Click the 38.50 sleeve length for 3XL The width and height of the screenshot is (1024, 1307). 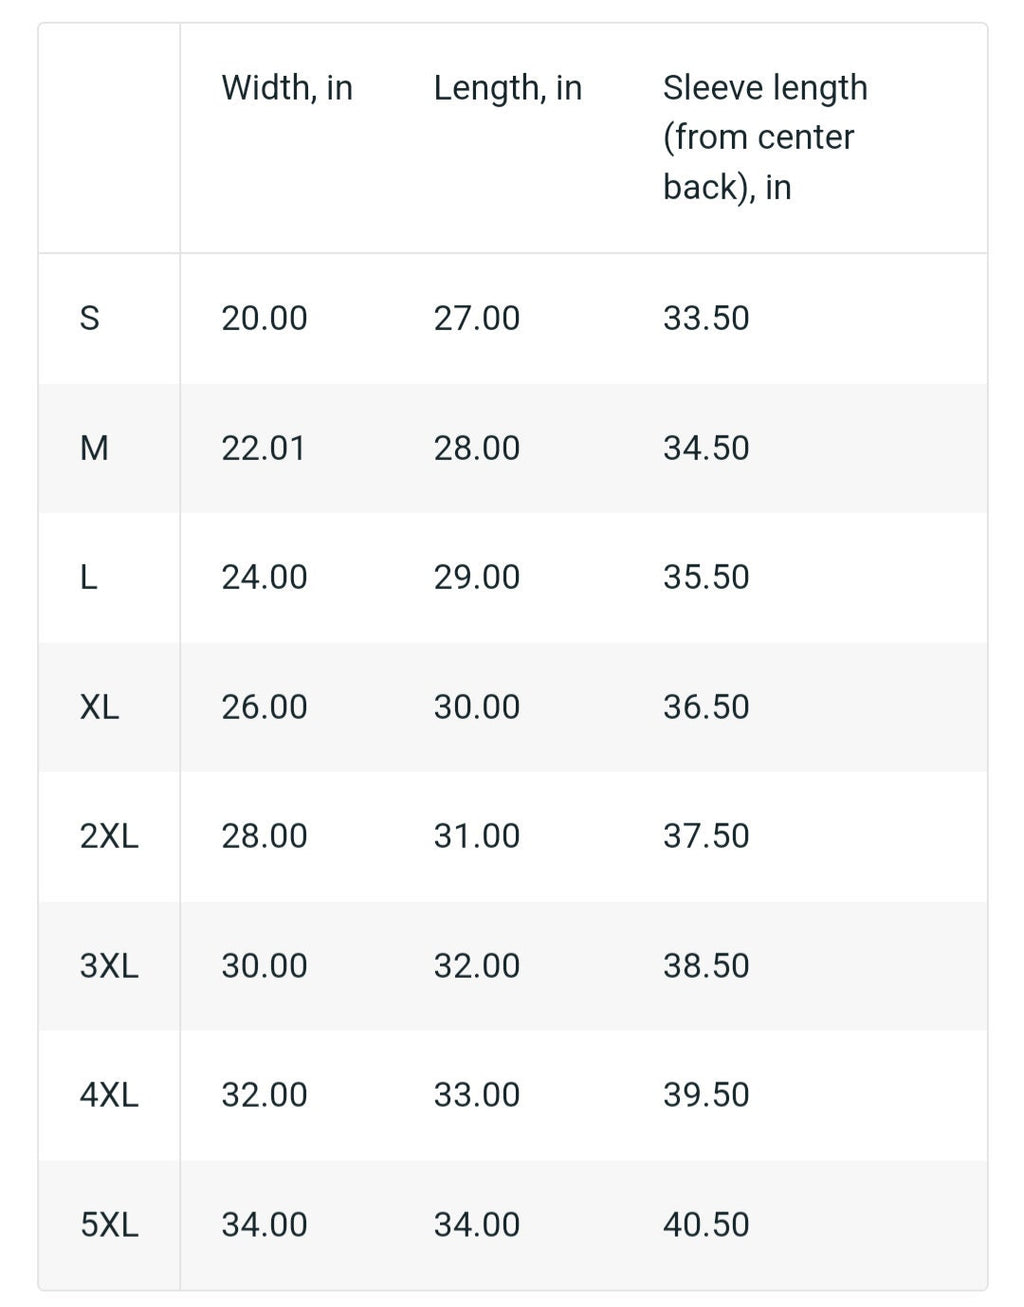tap(706, 966)
